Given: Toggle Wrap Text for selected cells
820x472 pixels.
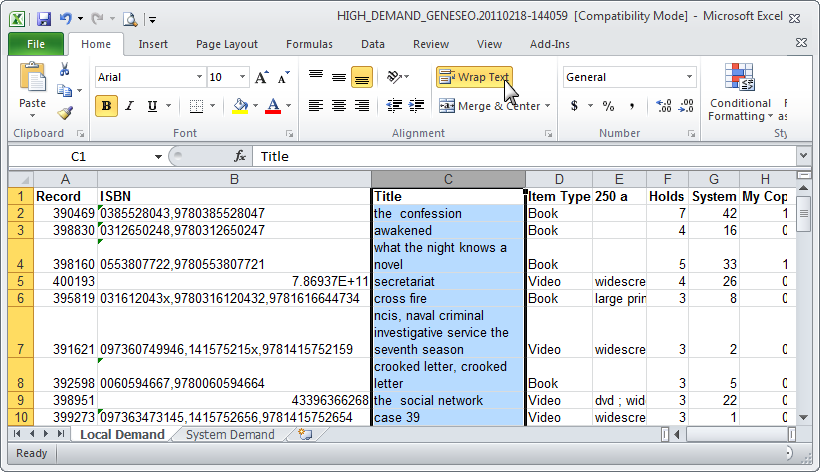Looking at the screenshot, I should point(474,77).
